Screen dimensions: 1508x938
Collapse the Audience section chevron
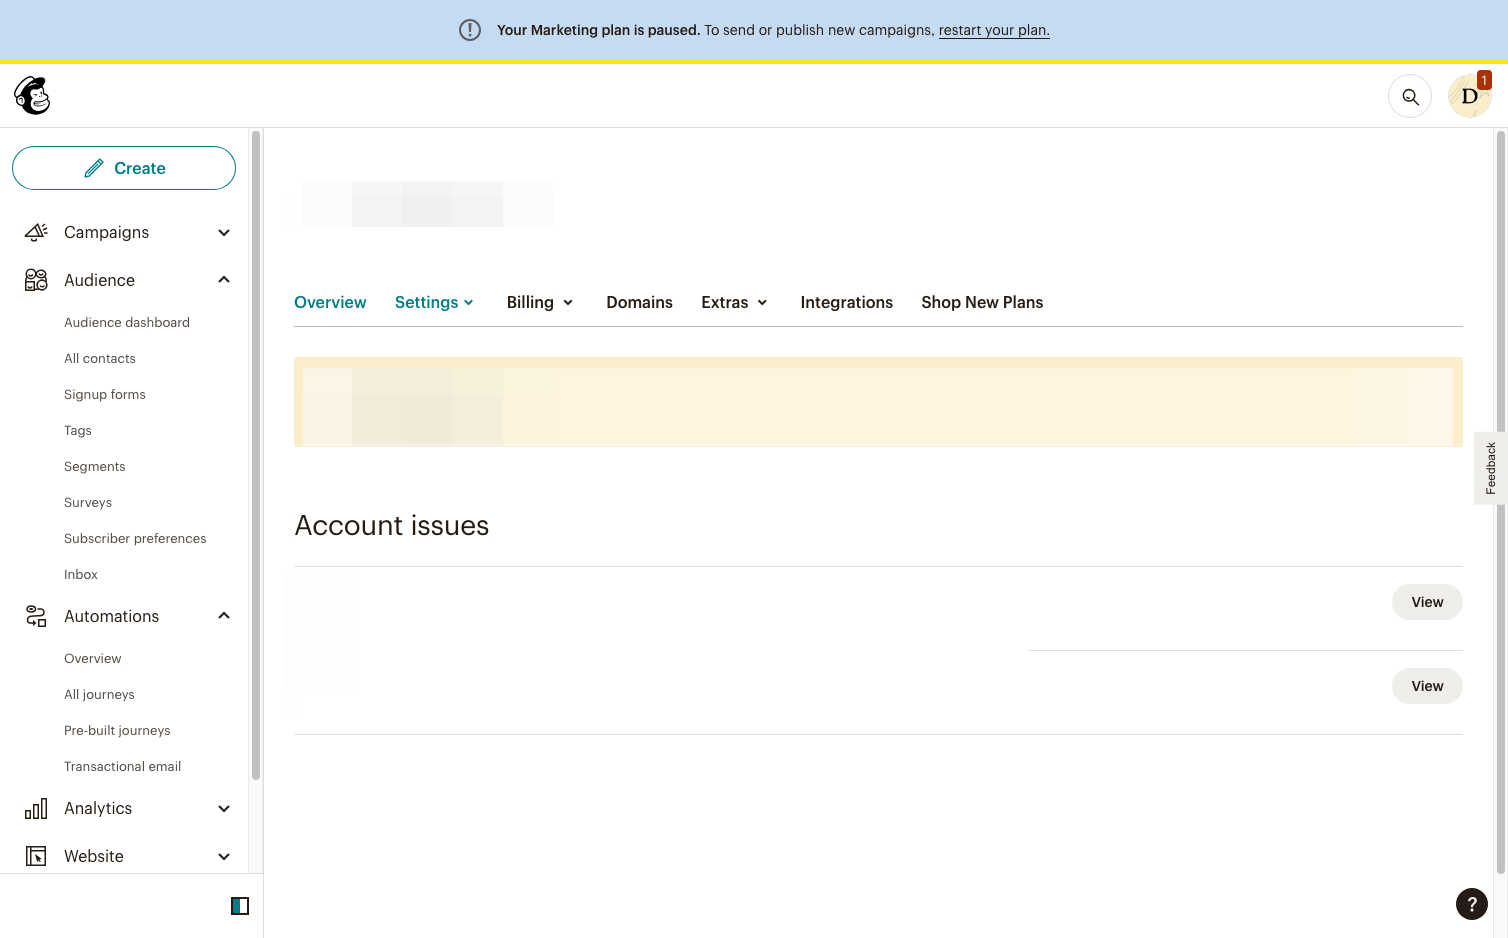coord(224,280)
